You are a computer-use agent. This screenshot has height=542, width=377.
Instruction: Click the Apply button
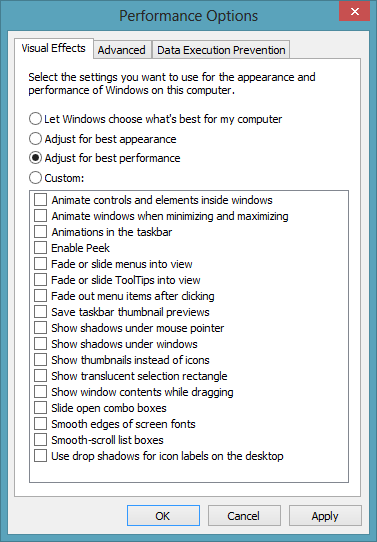pyautogui.click(x=325, y=516)
